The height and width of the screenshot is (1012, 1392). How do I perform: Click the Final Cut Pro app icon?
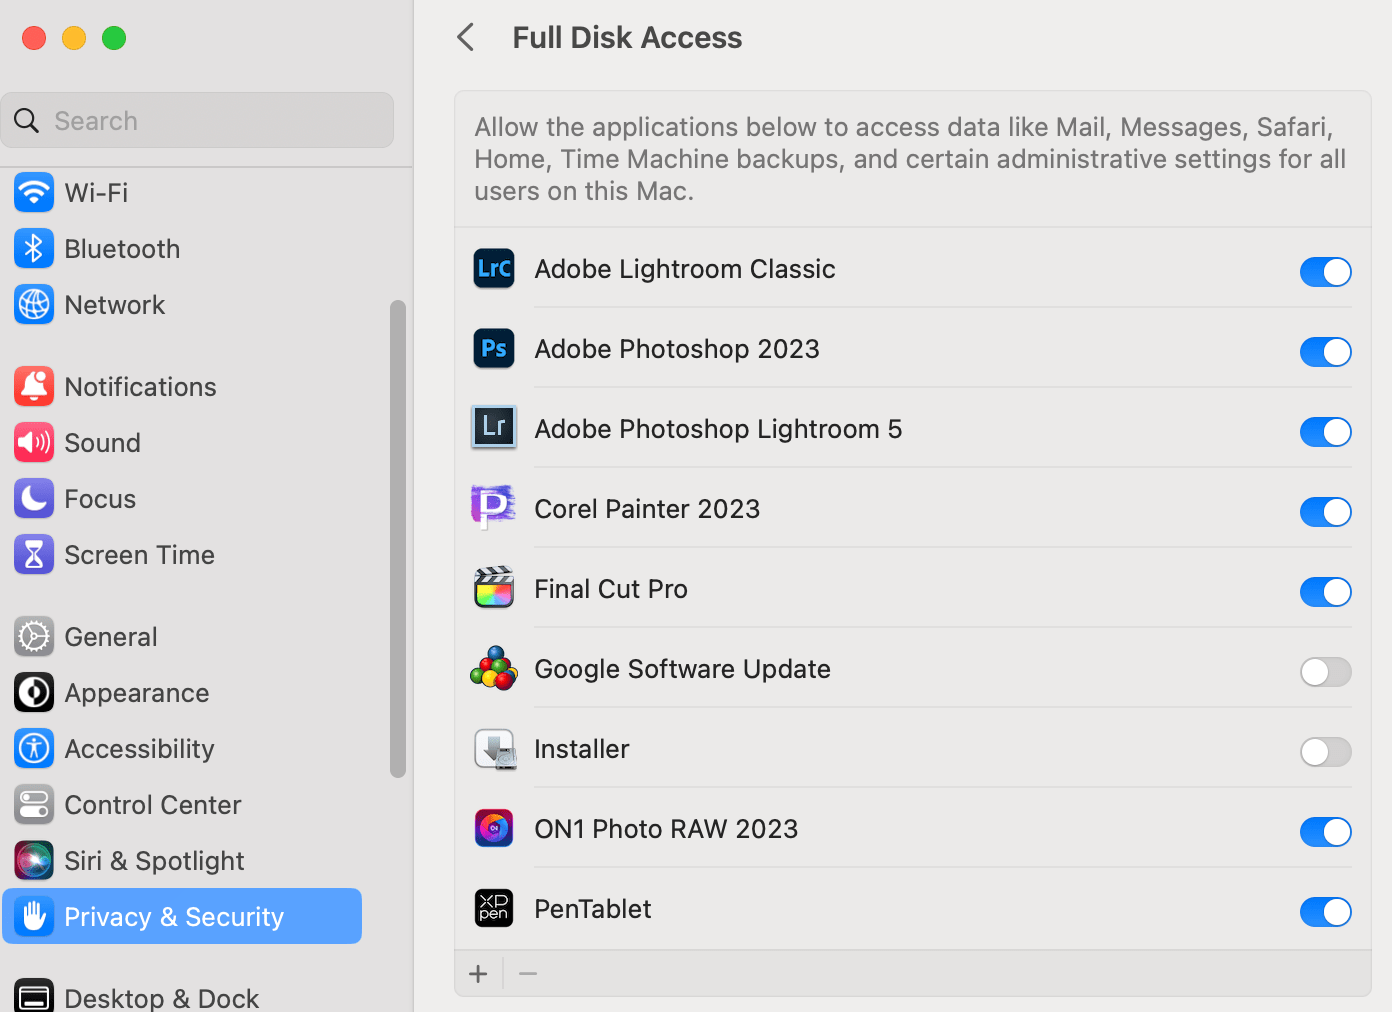point(493,588)
